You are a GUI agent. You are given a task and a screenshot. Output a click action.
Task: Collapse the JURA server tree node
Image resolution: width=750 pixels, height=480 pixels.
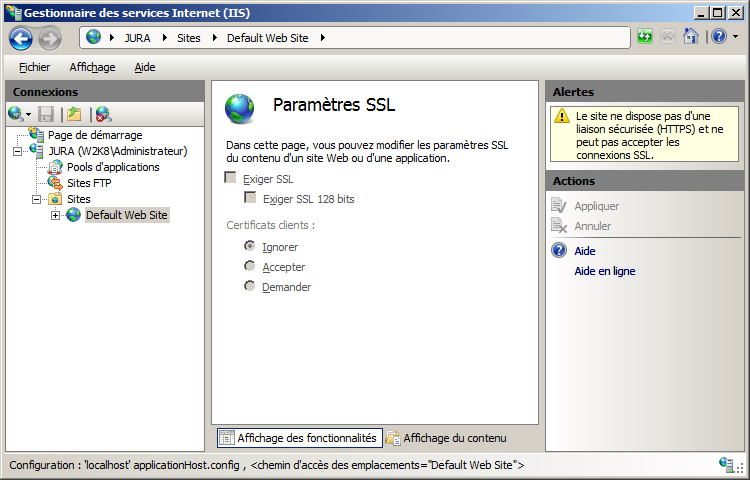(x=18, y=151)
